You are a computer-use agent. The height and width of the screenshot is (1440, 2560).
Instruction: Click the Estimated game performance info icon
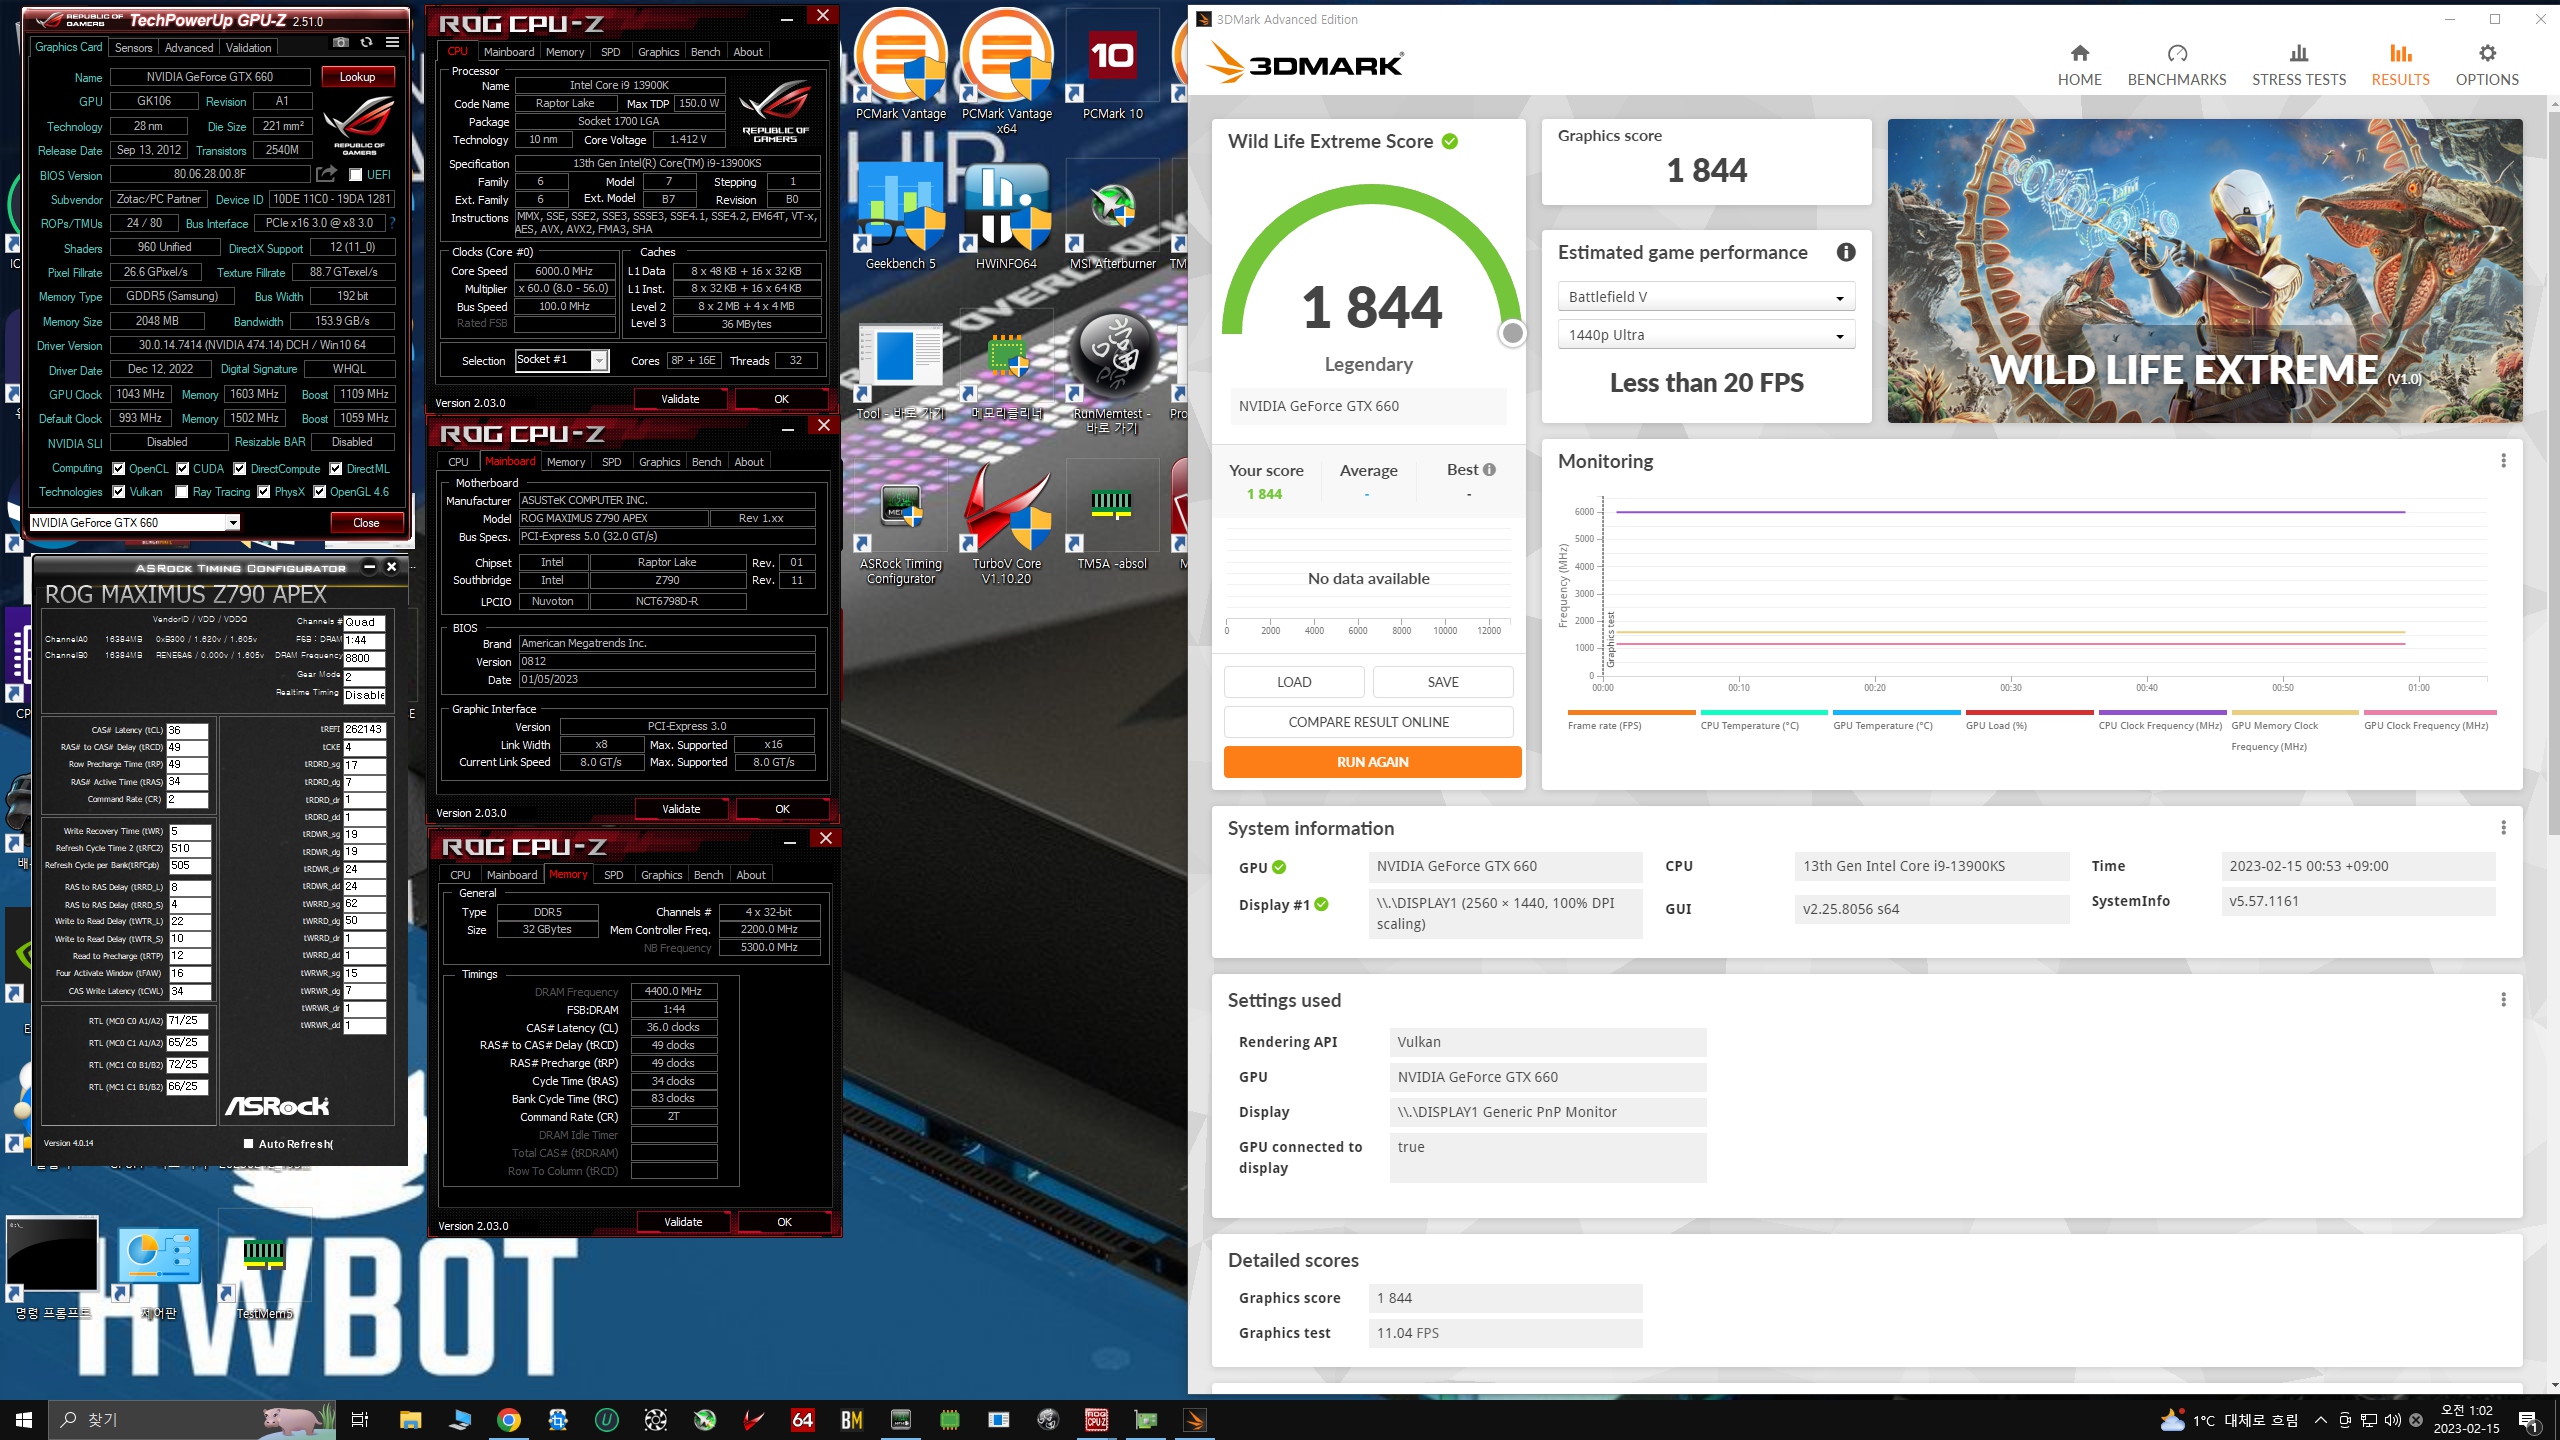coord(1846,253)
